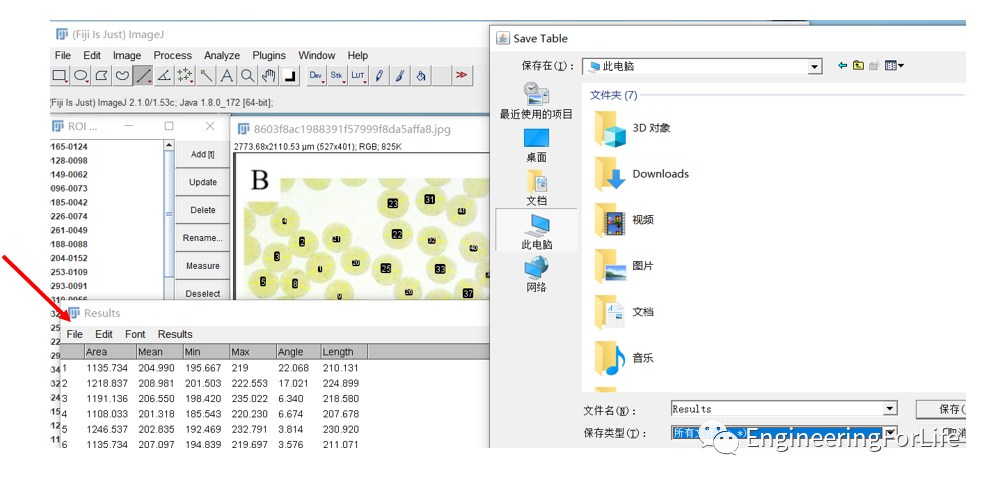
Task: Click Delete in ROI Manager
Action: click(202, 210)
